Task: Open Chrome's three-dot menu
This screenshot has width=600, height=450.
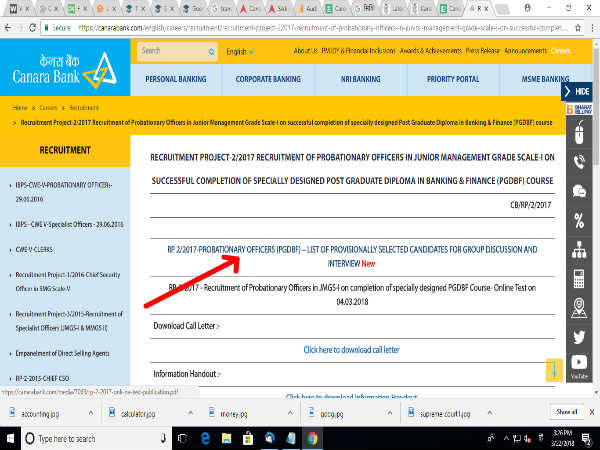Action: coord(592,28)
